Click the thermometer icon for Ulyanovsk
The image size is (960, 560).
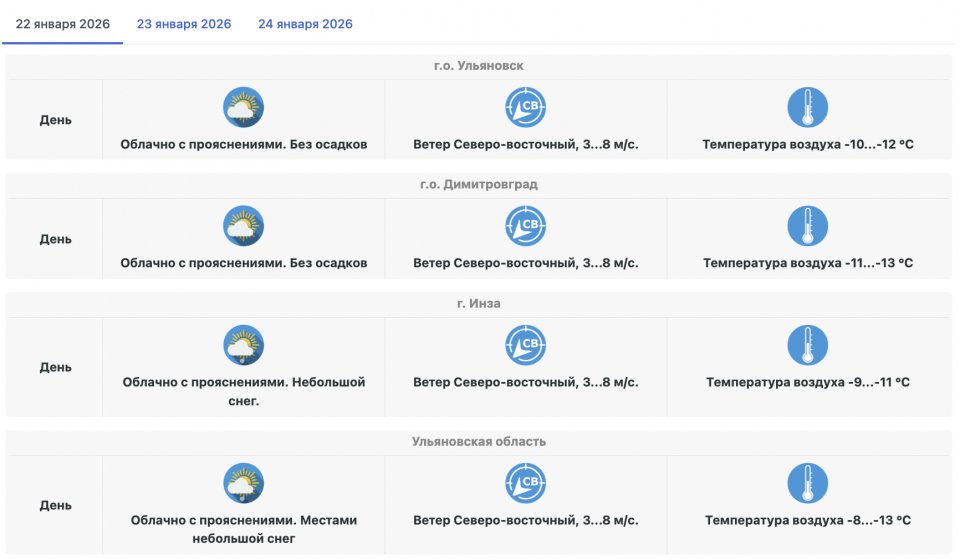pyautogui.click(x=807, y=108)
